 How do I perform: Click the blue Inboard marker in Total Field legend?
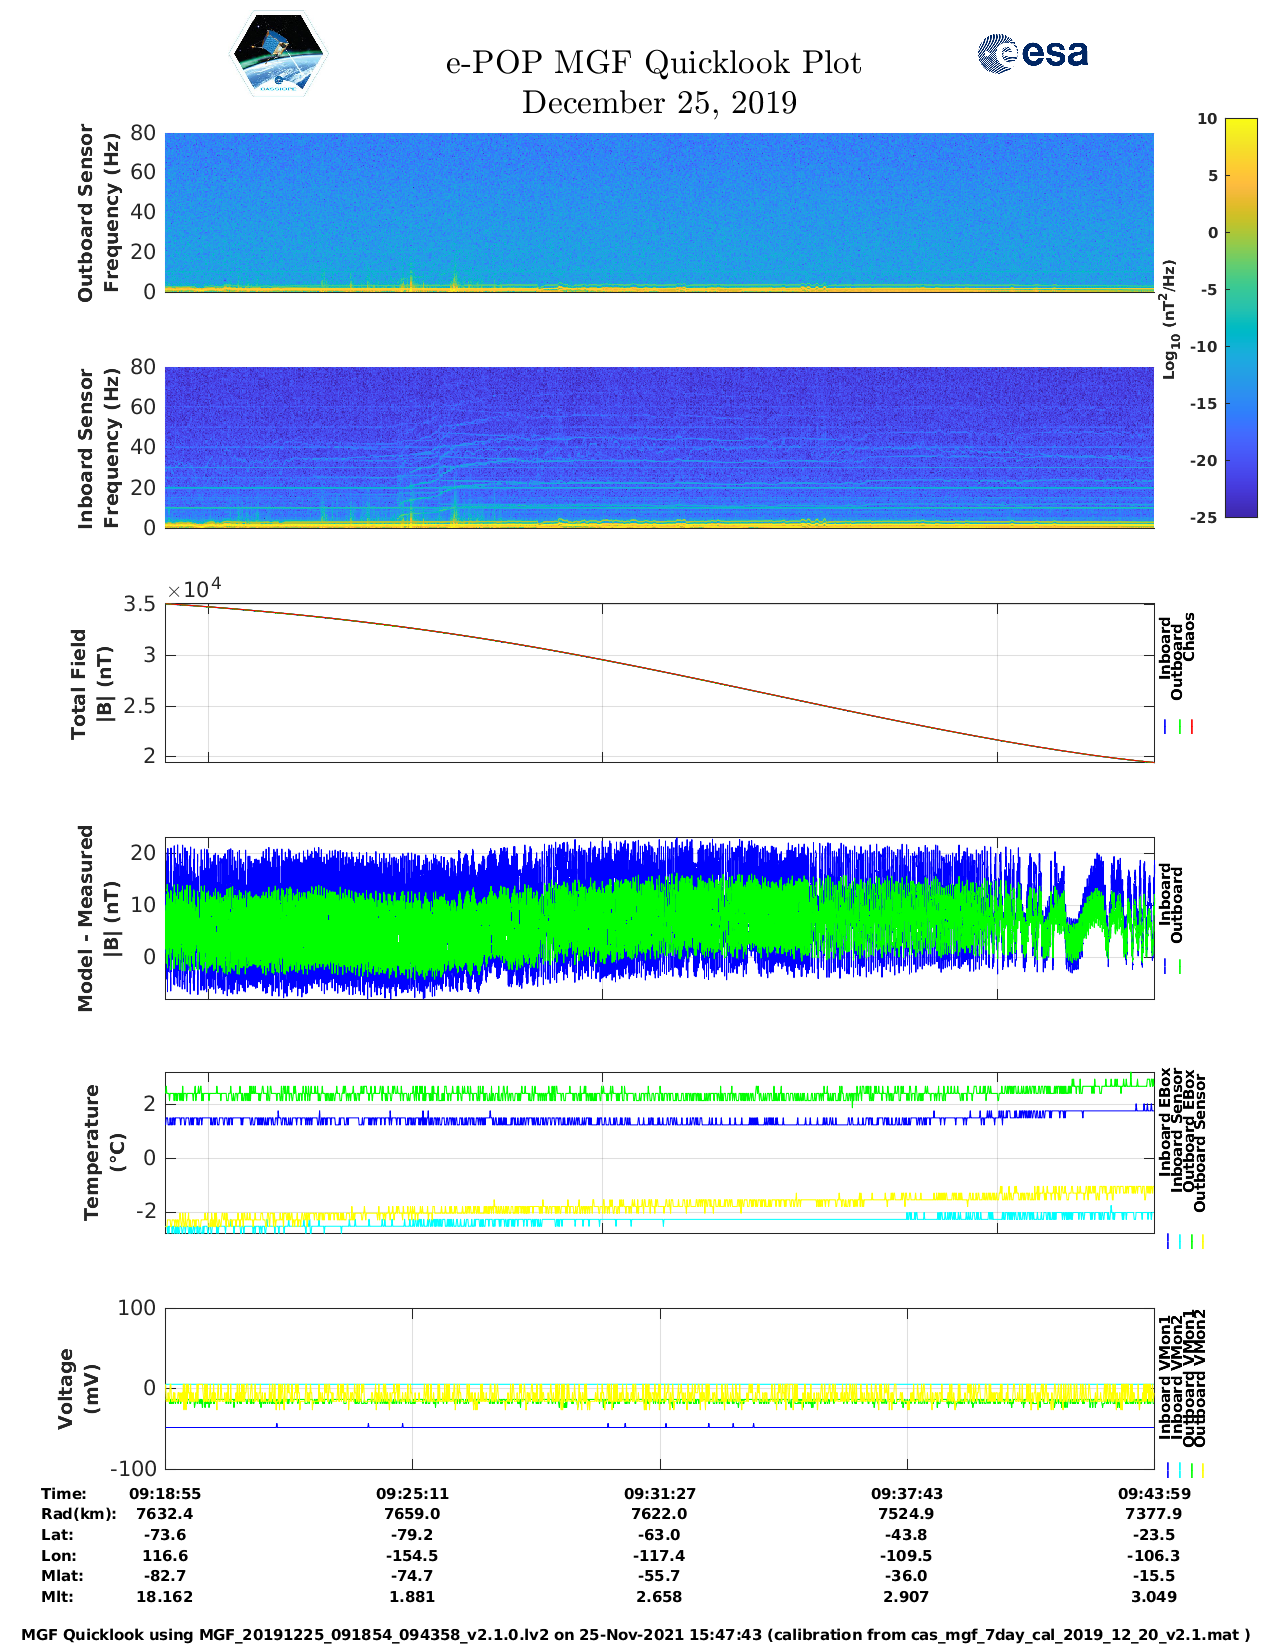(x=1166, y=727)
